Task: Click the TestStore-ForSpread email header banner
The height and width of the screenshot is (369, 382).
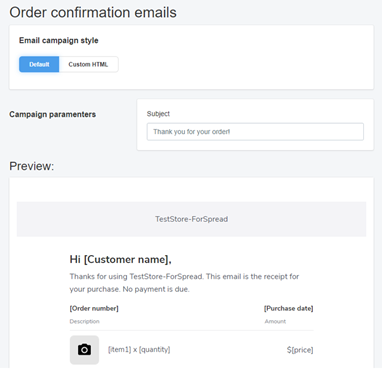Action: tap(191, 219)
